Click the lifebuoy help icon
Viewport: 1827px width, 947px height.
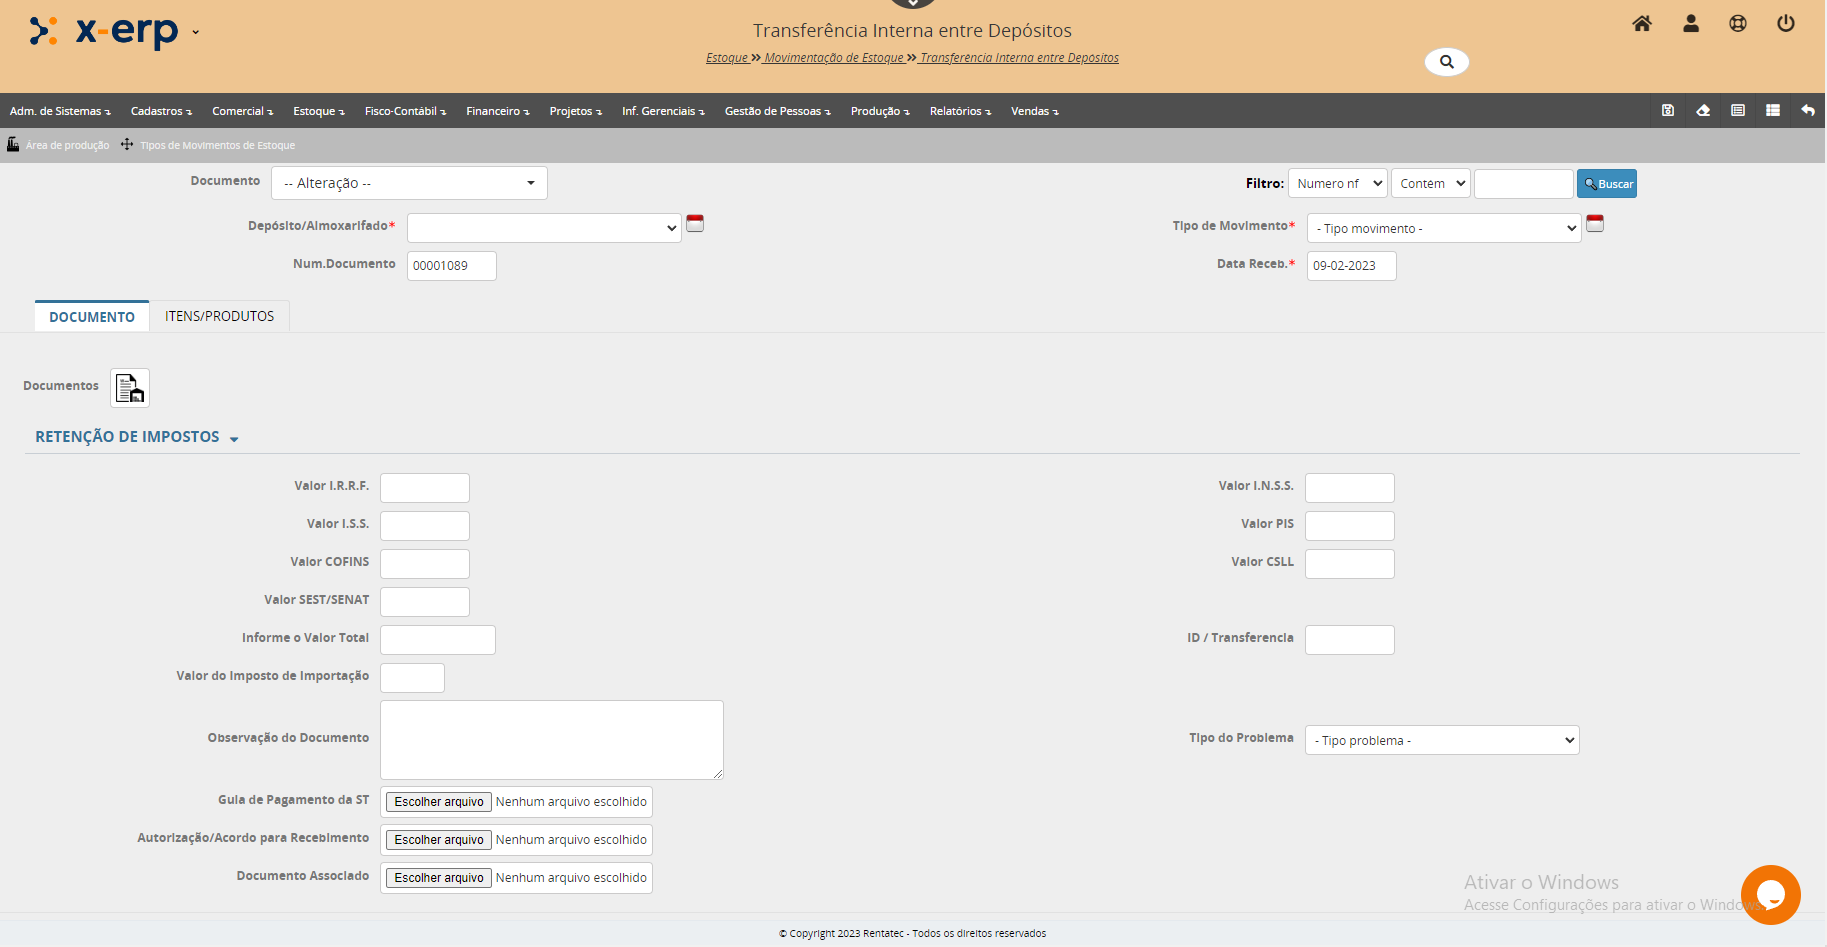point(1738,24)
